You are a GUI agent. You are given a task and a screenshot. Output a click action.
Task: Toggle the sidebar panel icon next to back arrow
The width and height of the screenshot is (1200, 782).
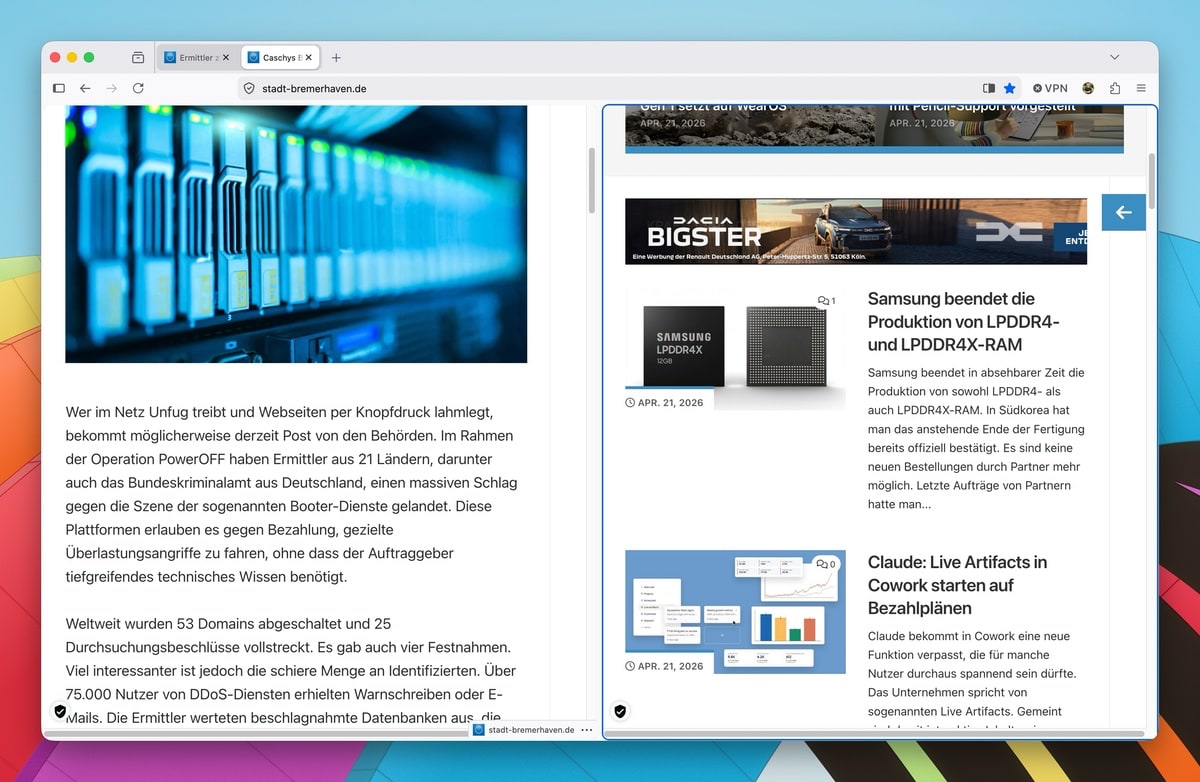pyautogui.click(x=59, y=88)
